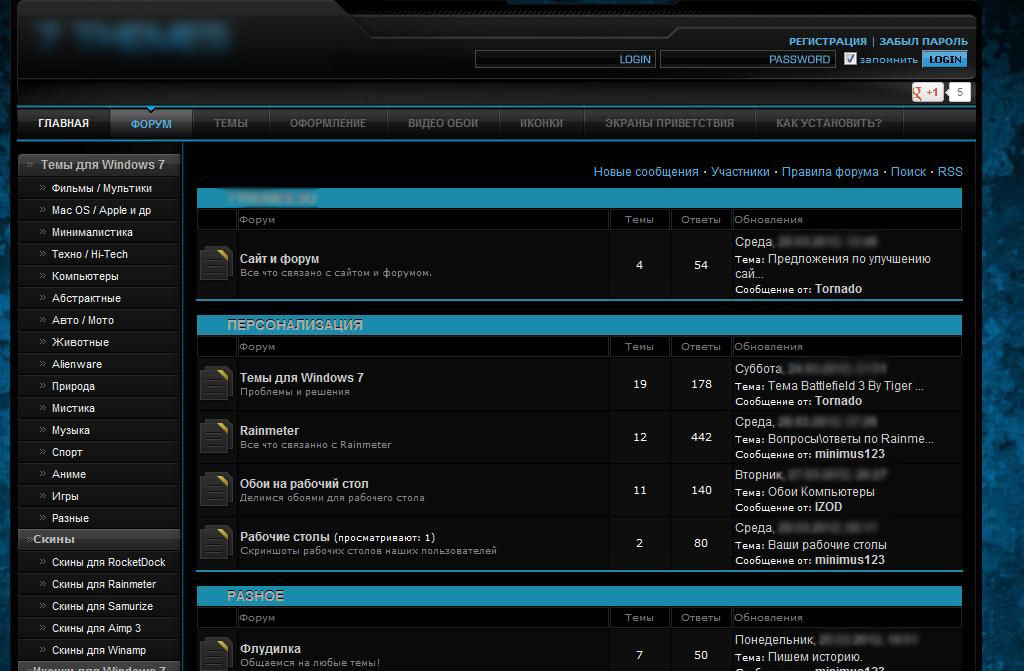Image resolution: width=1024 pixels, height=671 pixels.
Task: Click the Google +1 button icon
Action: tap(927, 92)
